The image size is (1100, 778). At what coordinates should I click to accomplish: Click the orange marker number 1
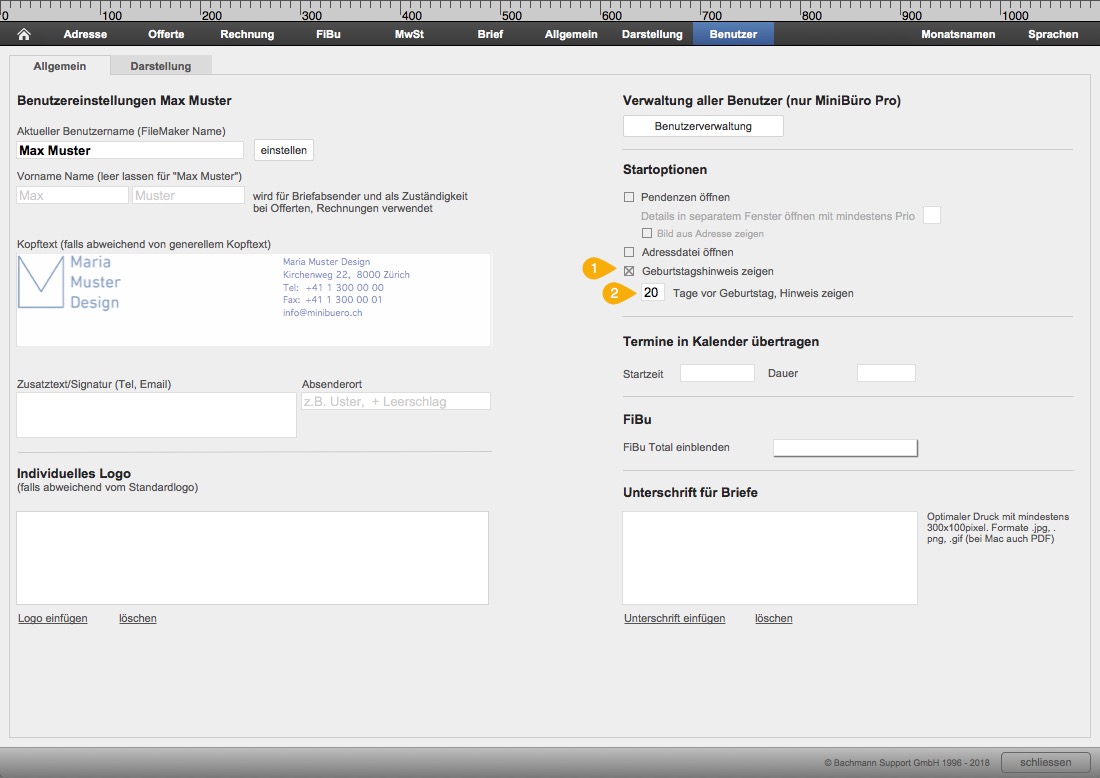click(596, 269)
